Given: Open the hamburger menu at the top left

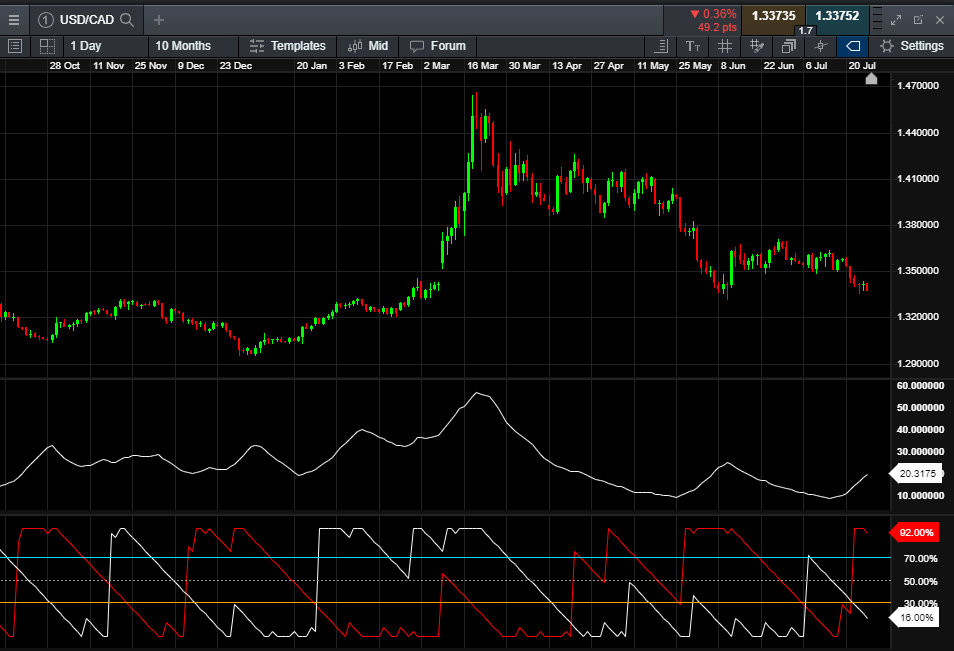Looking at the screenshot, I should pos(13,20).
